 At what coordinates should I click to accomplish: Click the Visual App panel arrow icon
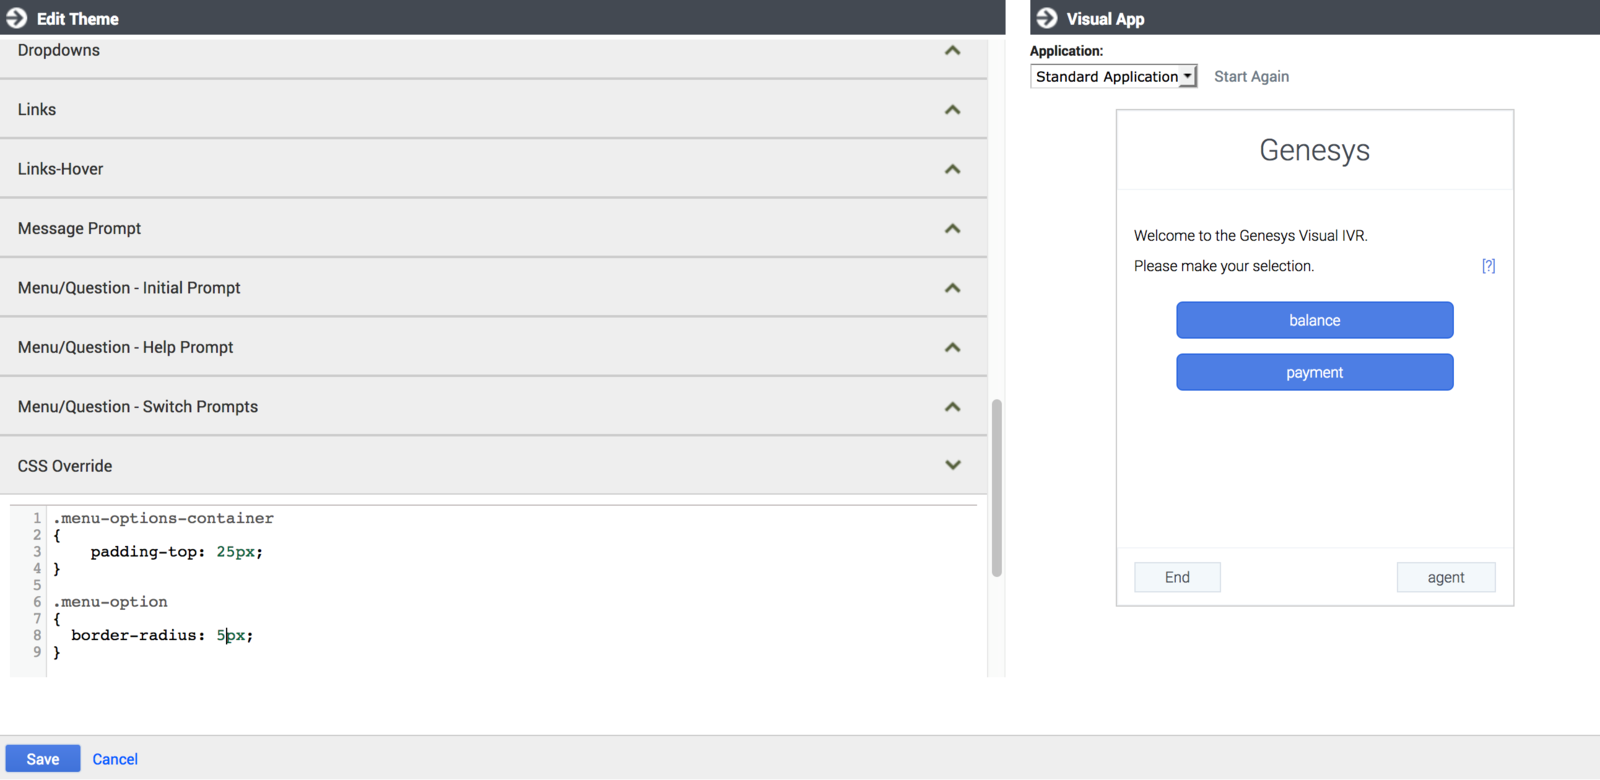(1047, 18)
